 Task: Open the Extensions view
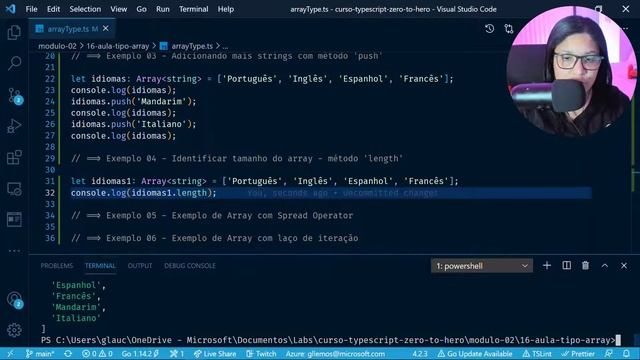[x=14, y=158]
